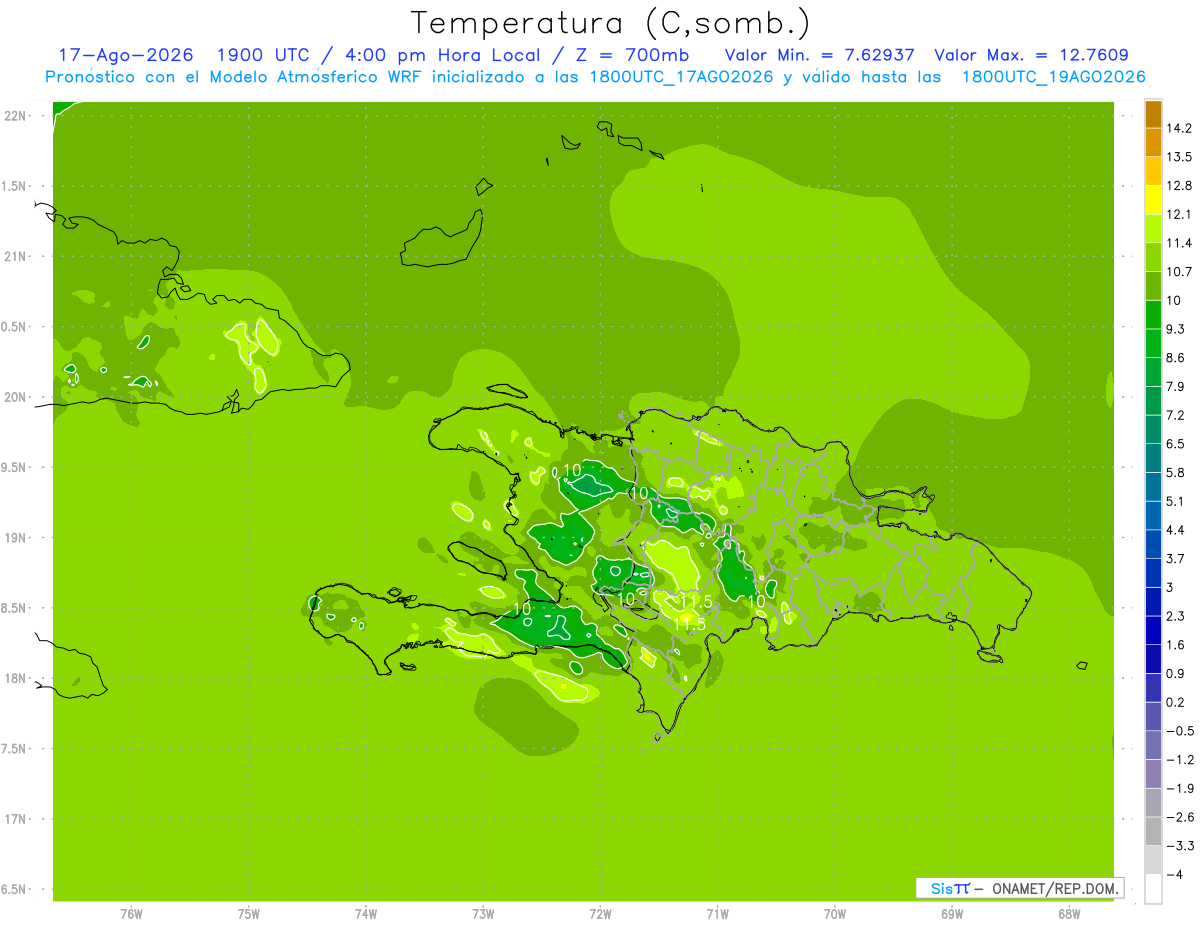This screenshot has height=927, width=1200.
Task: Click the '9.5N' latitude label
Action: pyautogui.click(x=15, y=468)
